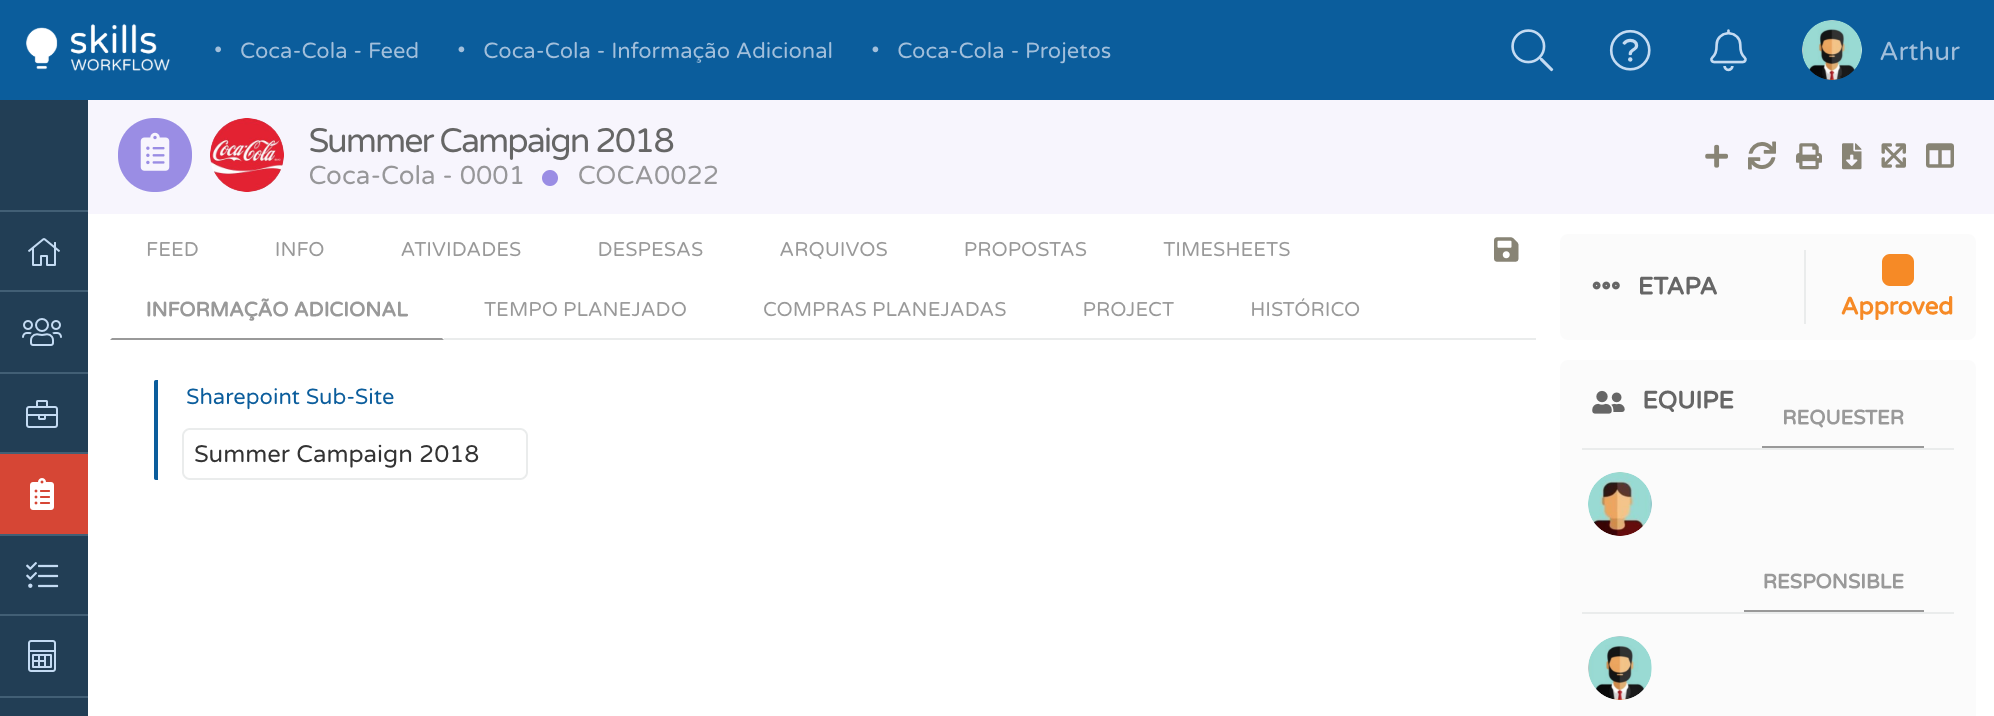
Task: Open the help question mark icon
Action: point(1630,50)
